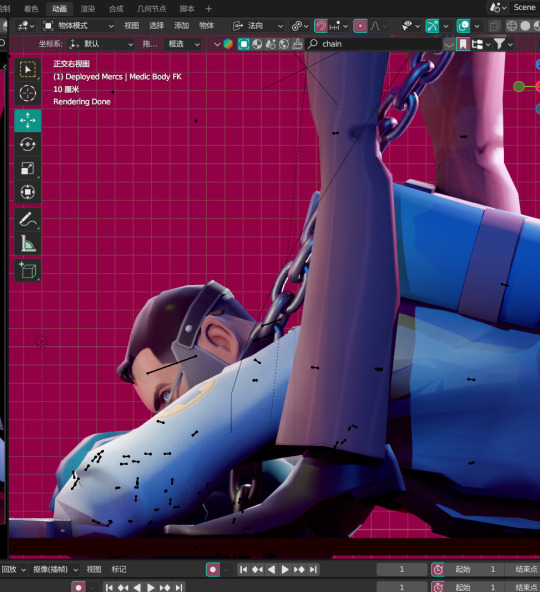Toggle the highlighted object filter icon

tap(244, 44)
